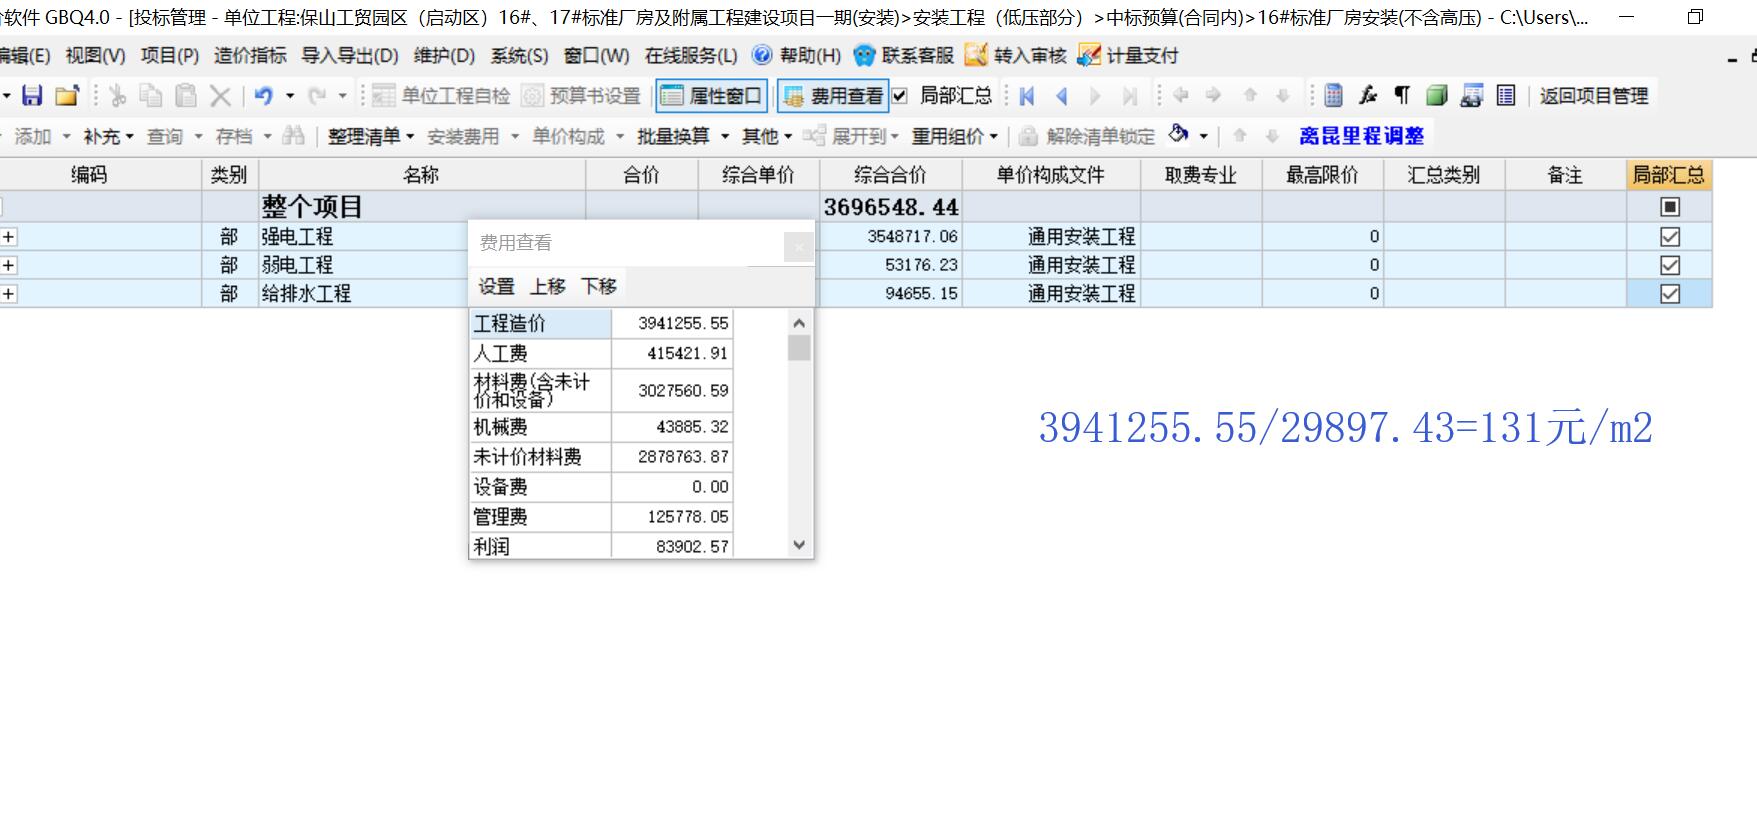Viewport: 1757px width, 828px height.
Task: Click the Copy pages icon
Action: click(x=151, y=96)
